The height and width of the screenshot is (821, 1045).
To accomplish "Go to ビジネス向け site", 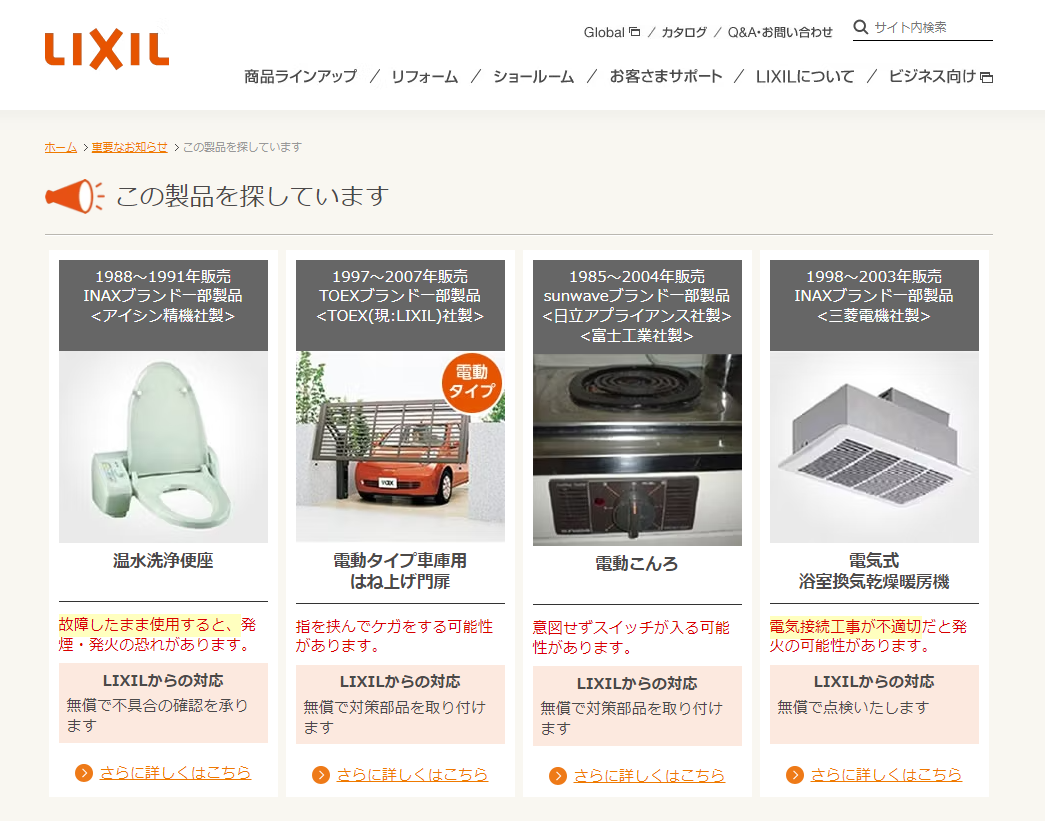I will tap(940, 77).
